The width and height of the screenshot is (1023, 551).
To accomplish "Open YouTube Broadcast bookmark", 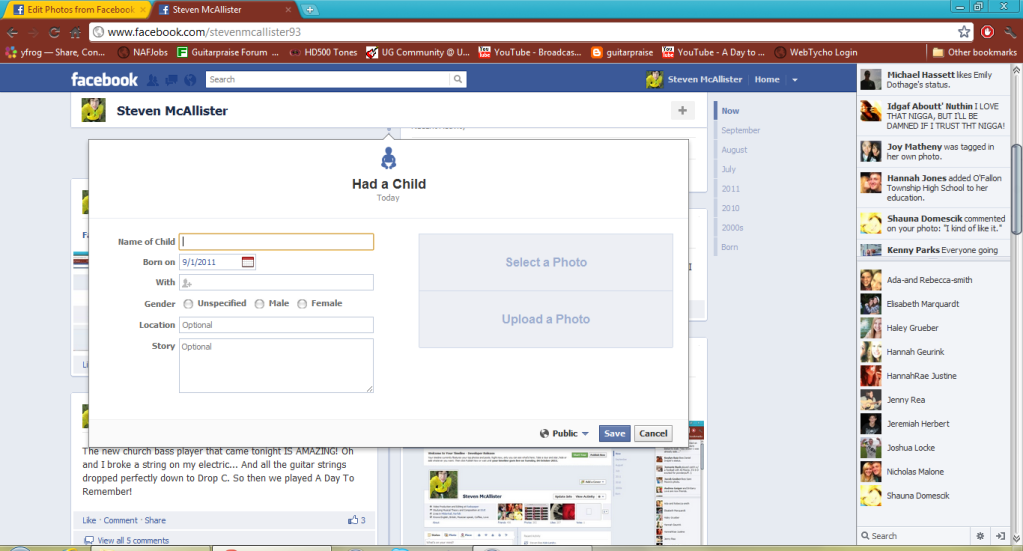I will (530, 52).
